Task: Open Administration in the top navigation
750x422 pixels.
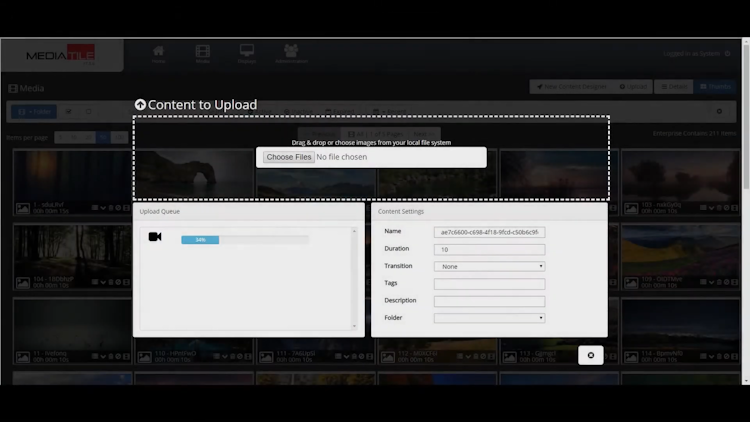Action: (x=291, y=54)
